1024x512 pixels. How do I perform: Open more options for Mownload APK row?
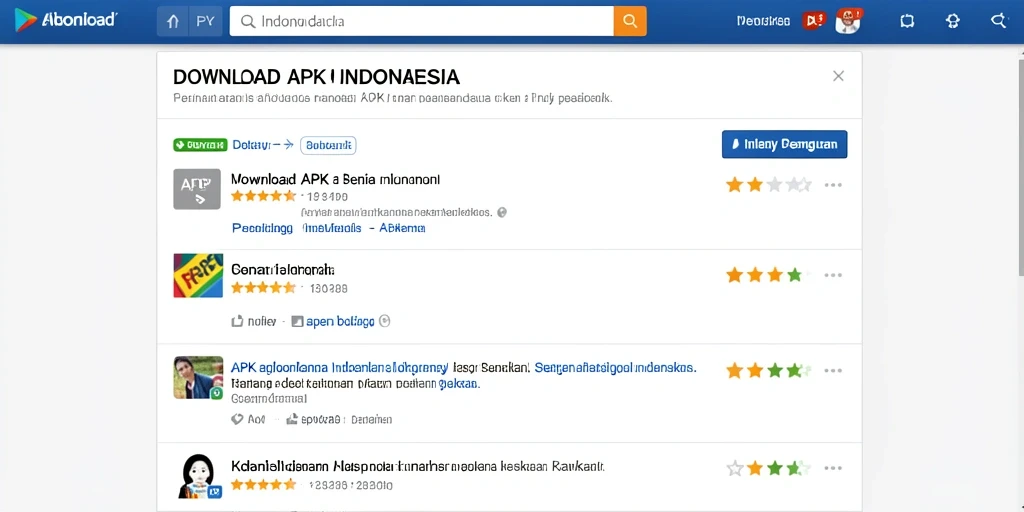[833, 185]
